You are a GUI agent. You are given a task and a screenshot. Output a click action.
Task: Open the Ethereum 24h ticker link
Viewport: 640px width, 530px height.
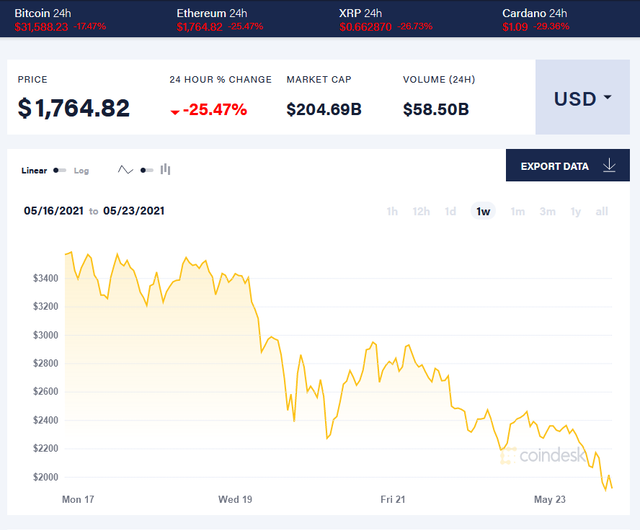tap(220, 19)
